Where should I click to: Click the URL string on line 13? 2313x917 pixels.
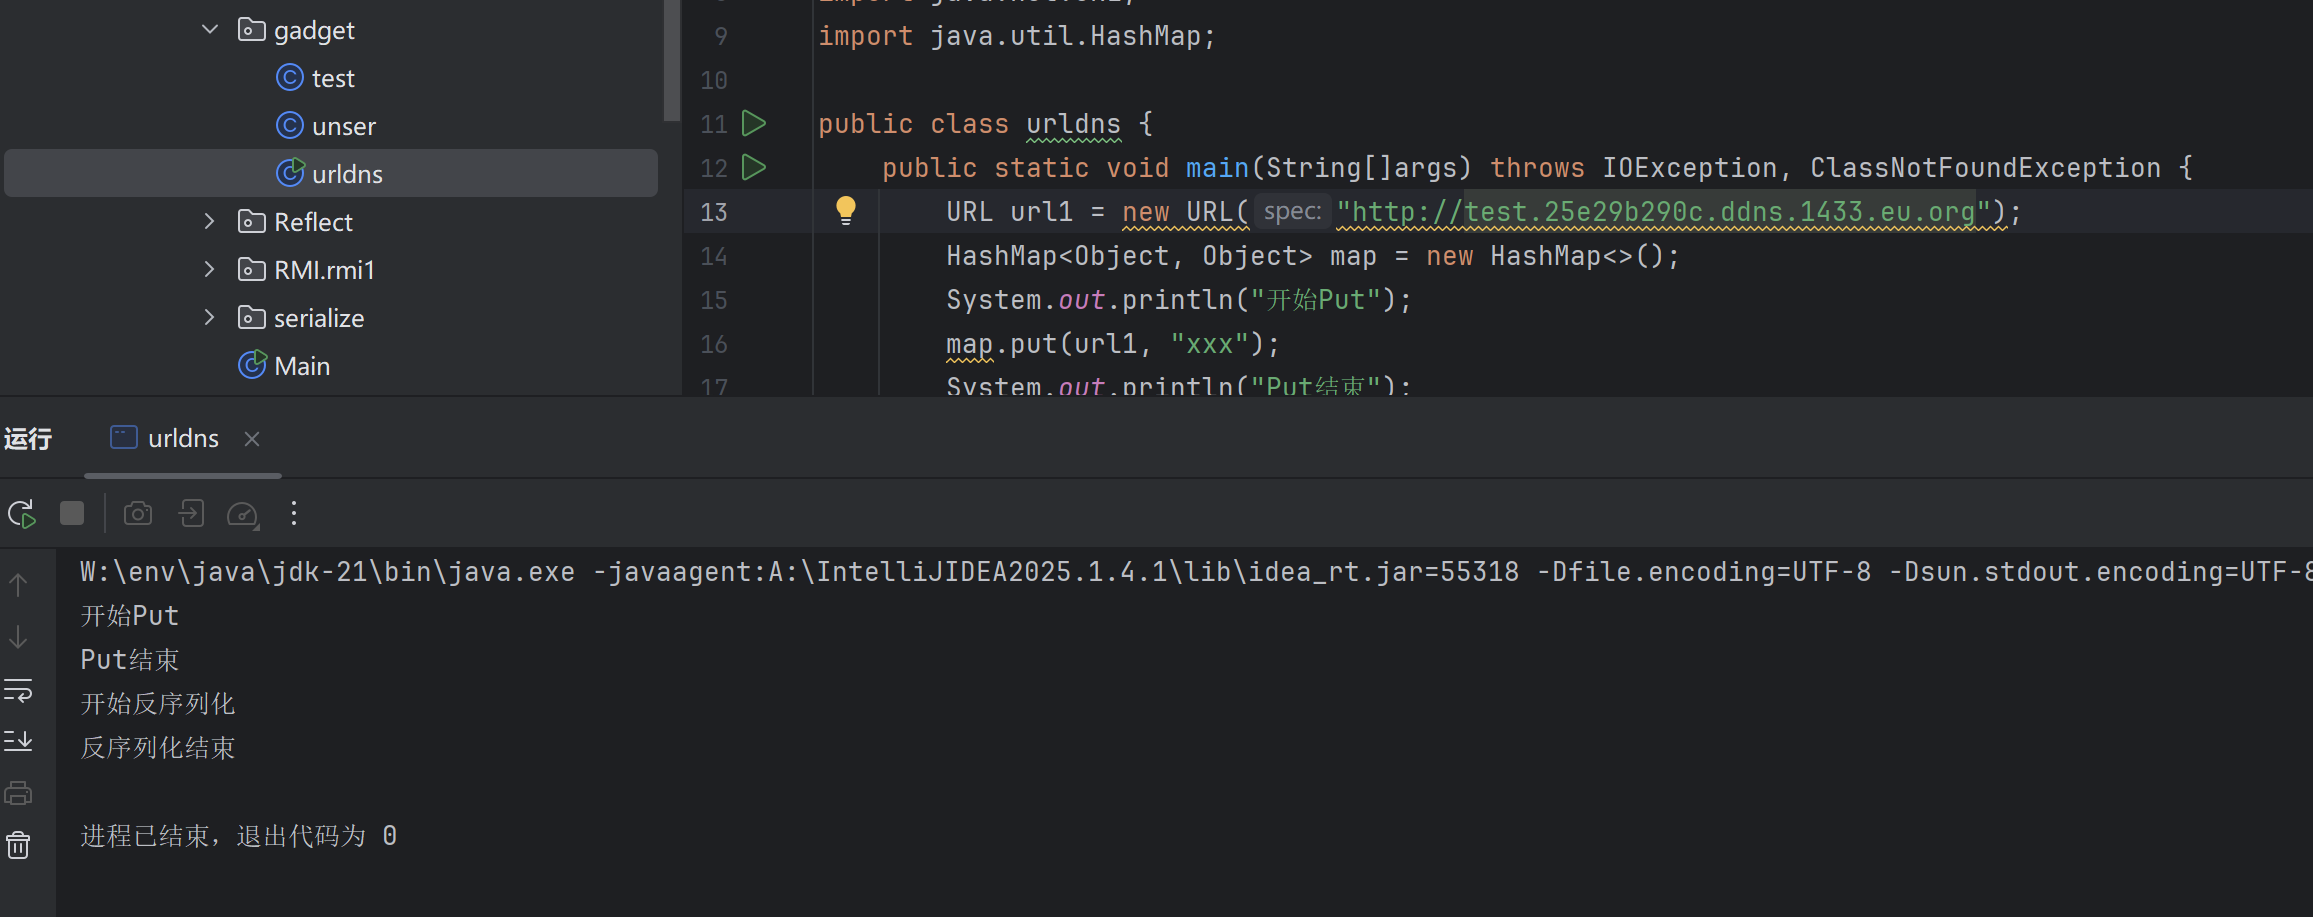pos(1664,212)
